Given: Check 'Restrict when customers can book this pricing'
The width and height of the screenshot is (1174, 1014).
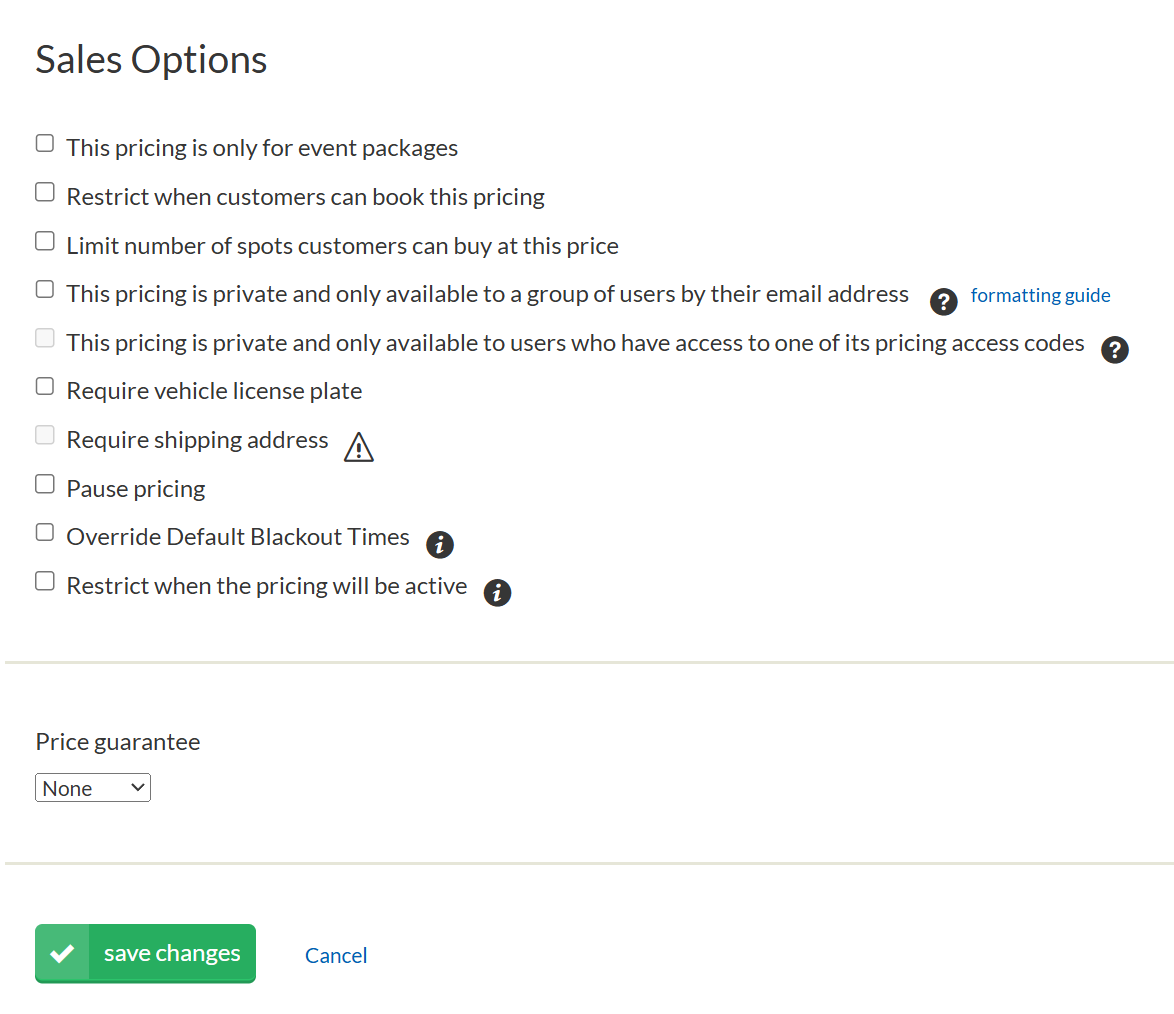Looking at the screenshot, I should (x=45, y=192).
